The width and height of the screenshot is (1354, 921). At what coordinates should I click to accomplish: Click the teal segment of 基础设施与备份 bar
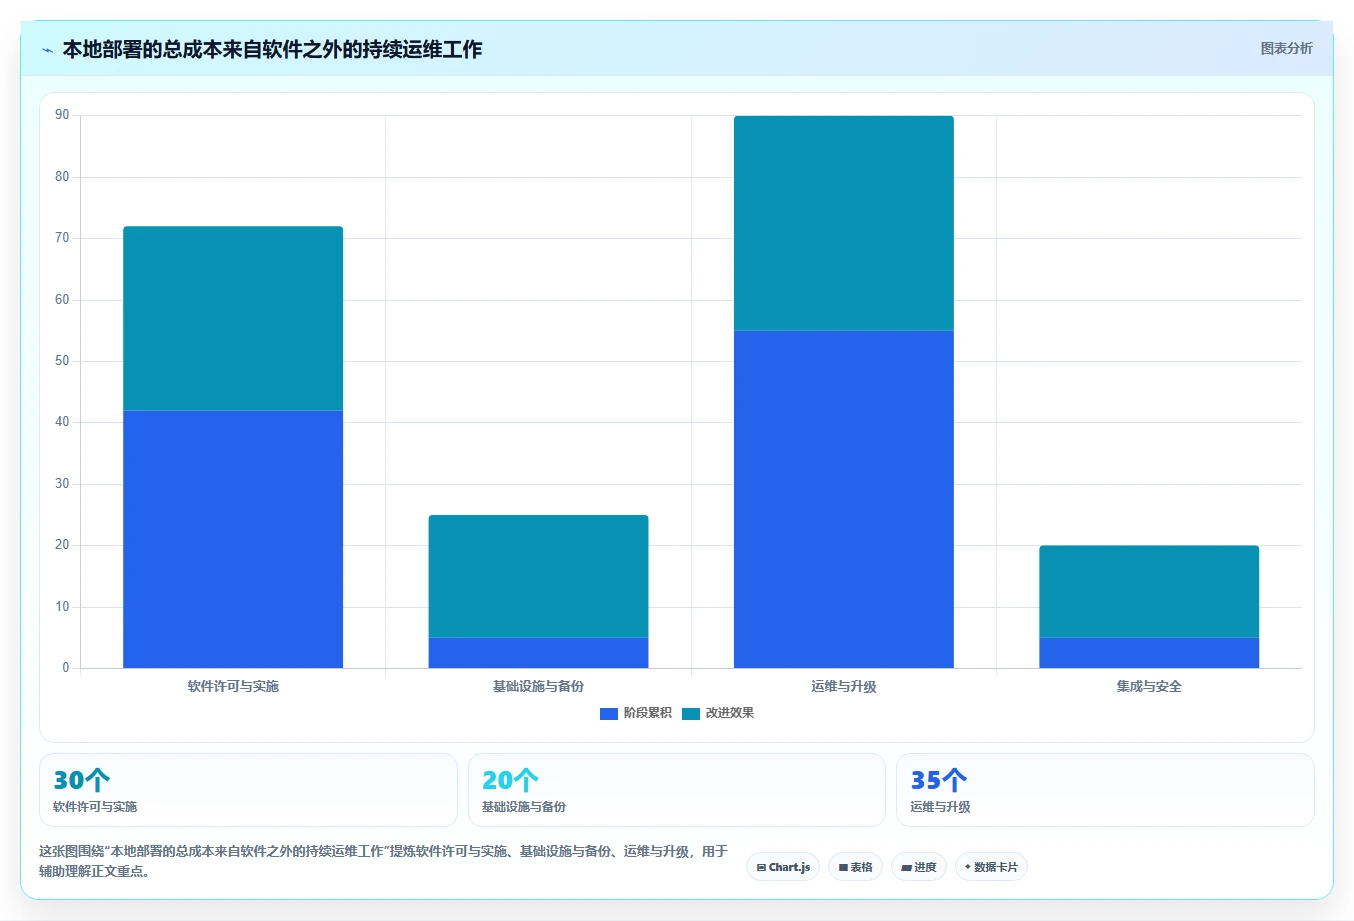[x=538, y=576]
